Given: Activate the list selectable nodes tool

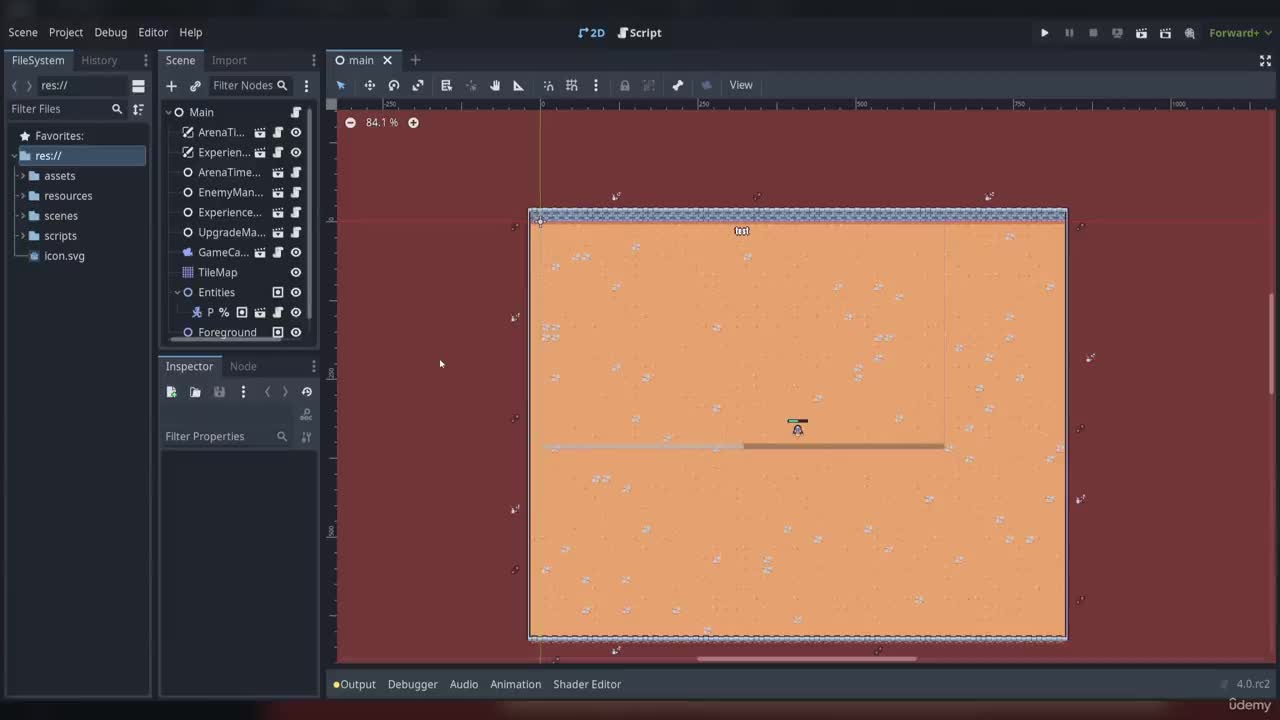Looking at the screenshot, I should 446,85.
